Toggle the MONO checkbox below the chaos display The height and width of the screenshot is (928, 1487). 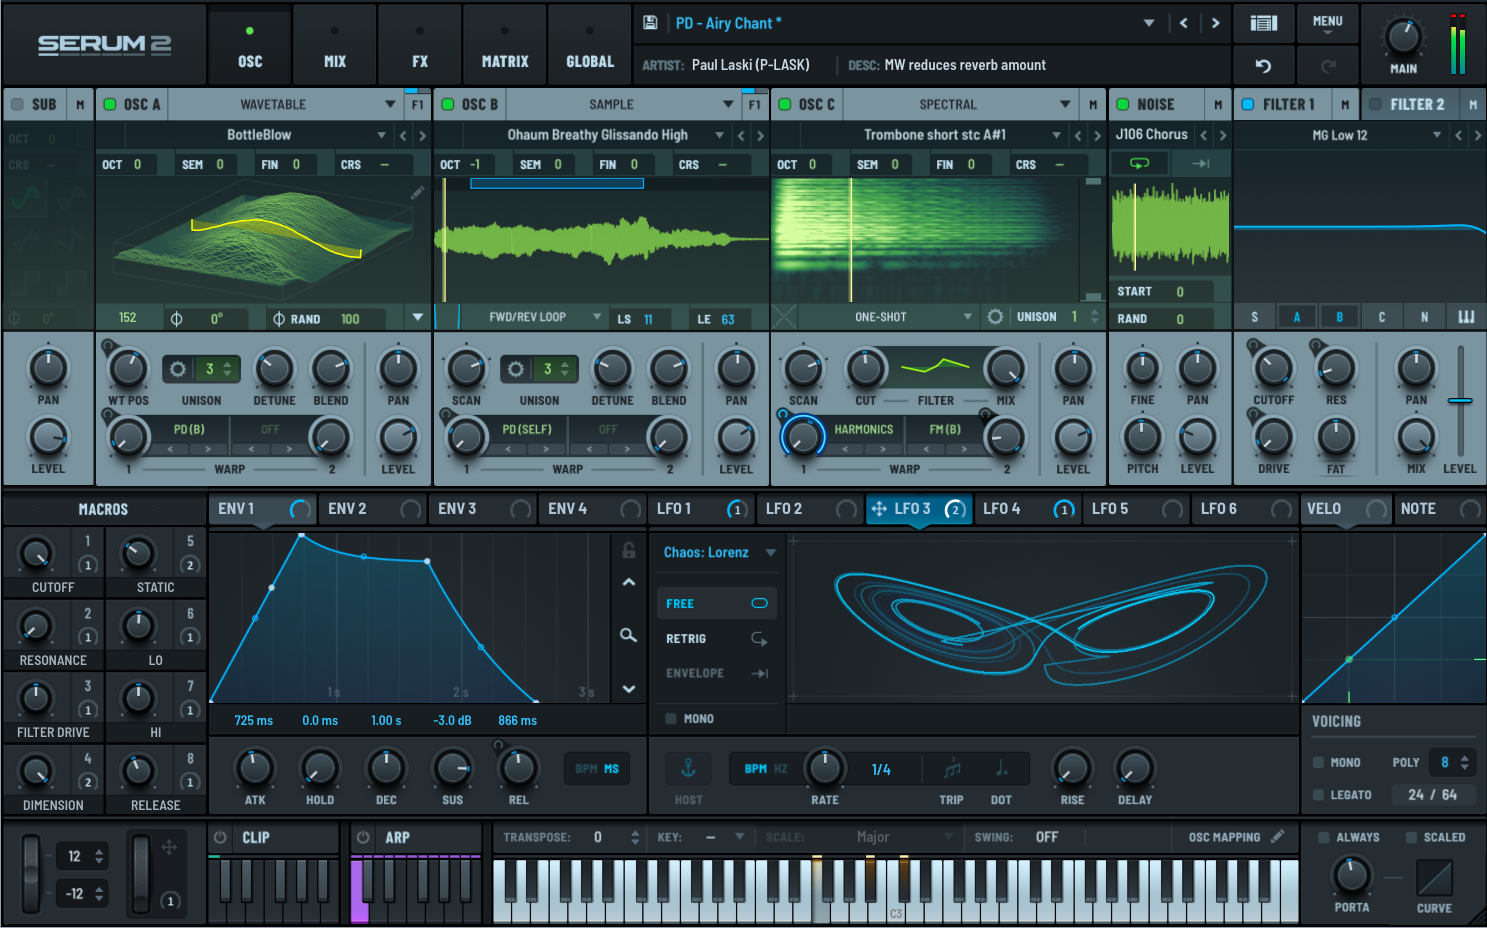pyautogui.click(x=670, y=718)
